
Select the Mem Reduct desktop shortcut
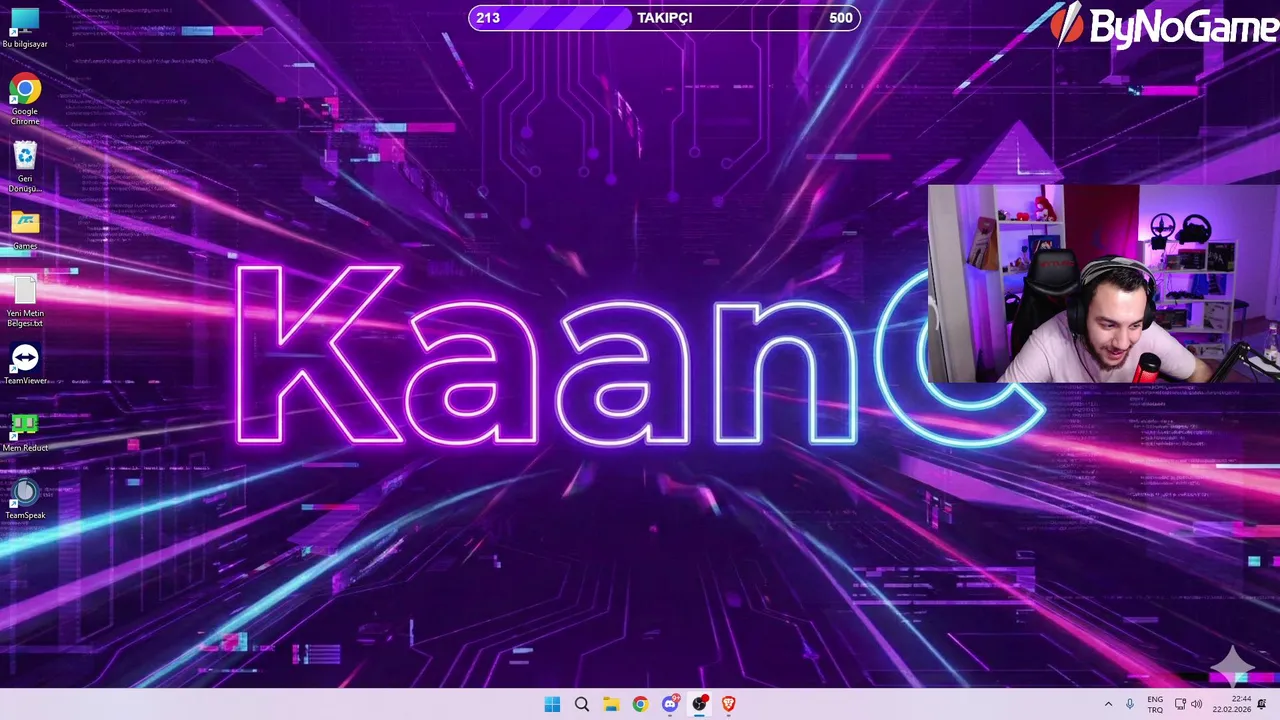click(x=25, y=431)
